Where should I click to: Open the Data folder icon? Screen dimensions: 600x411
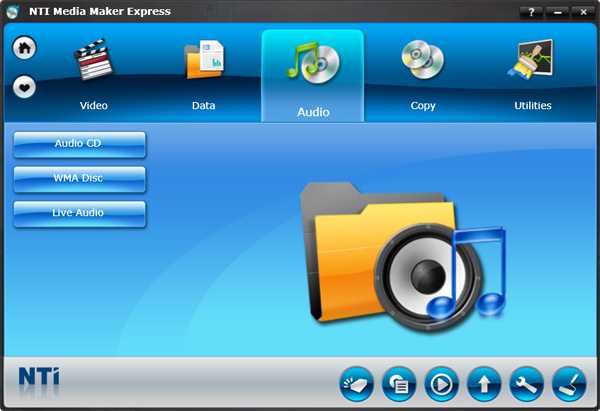[204, 59]
